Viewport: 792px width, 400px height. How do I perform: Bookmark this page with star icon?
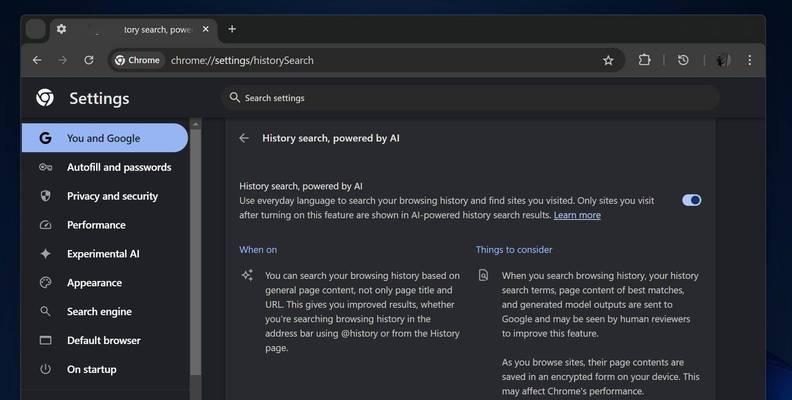click(608, 61)
